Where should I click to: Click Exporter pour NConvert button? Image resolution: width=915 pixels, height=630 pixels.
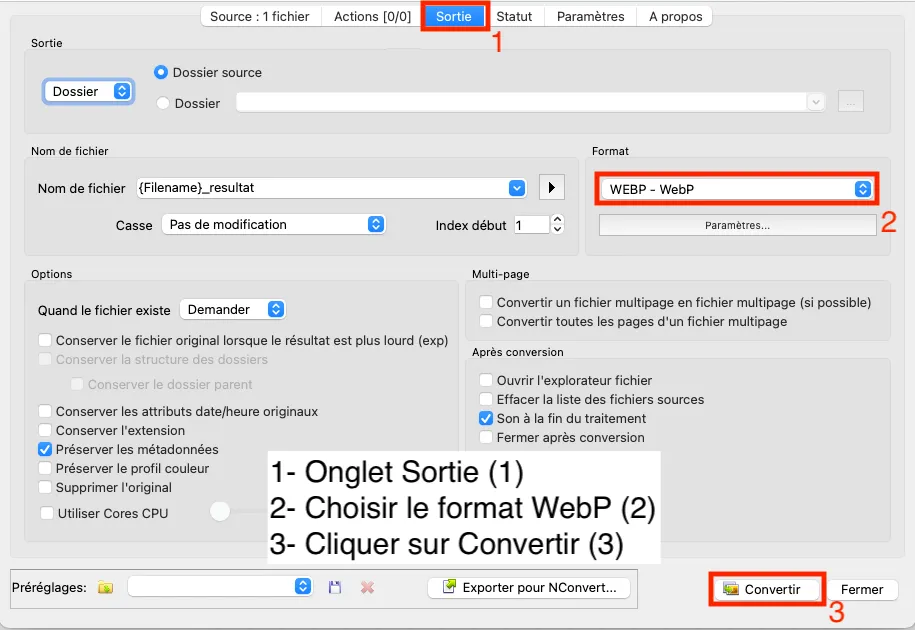click(532, 587)
